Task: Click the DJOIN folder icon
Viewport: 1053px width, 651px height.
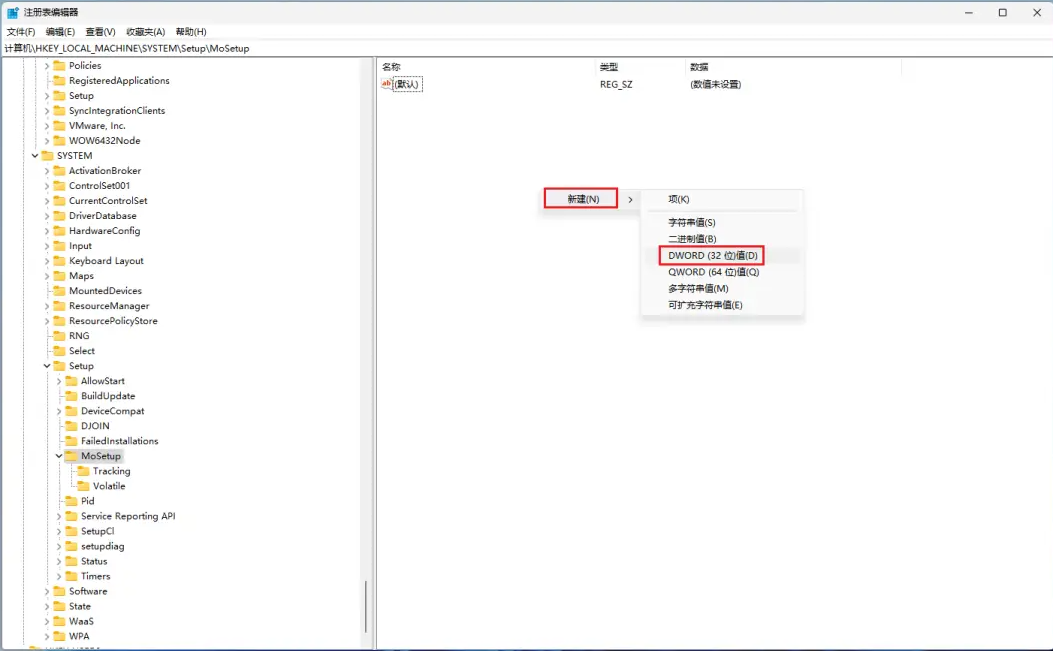Action: click(x=72, y=426)
